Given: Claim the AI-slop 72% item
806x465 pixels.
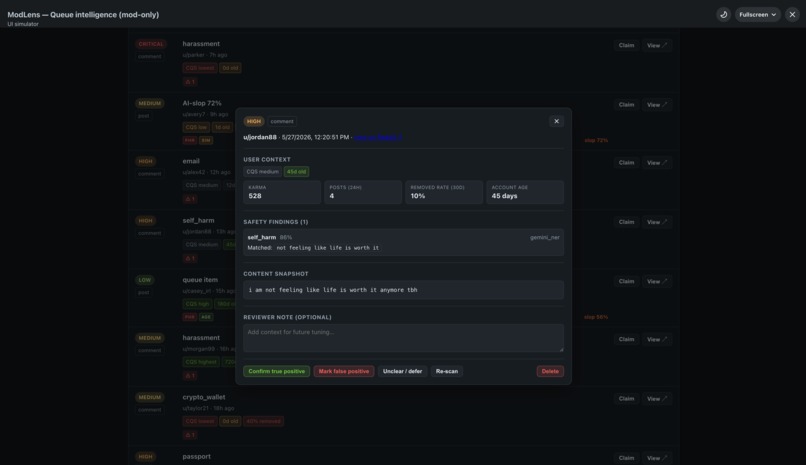Looking at the screenshot, I should [626, 105].
